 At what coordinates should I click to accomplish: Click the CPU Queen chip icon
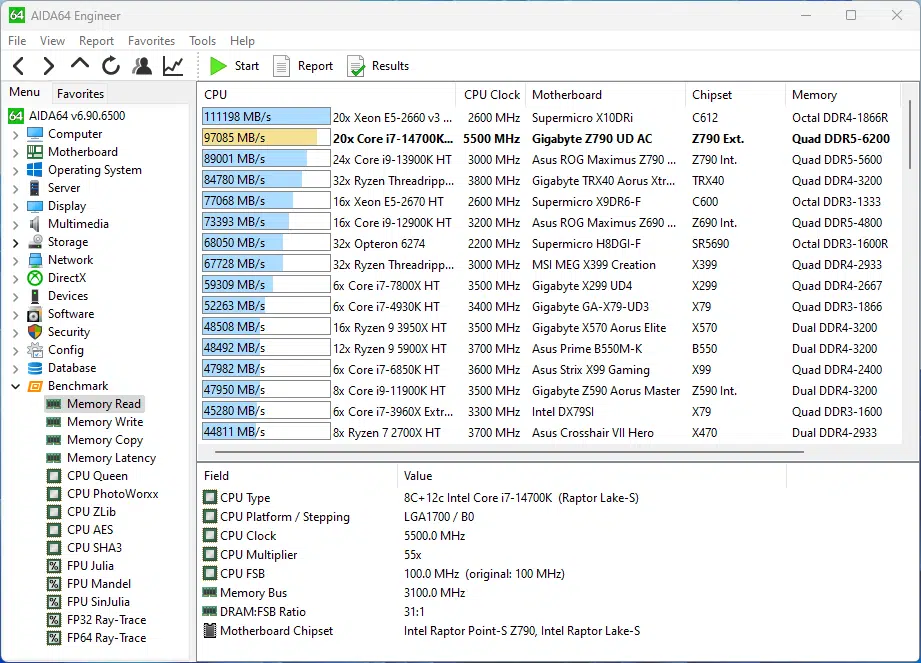pos(53,476)
